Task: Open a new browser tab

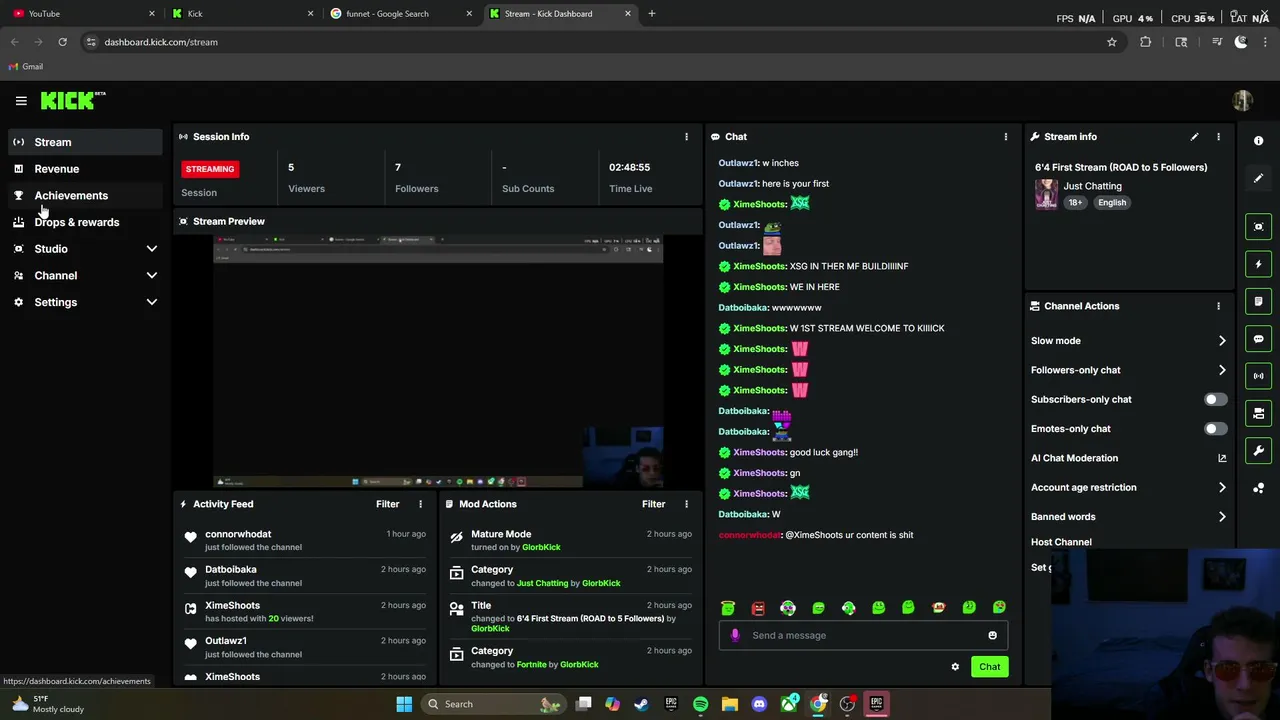Action: [651, 14]
